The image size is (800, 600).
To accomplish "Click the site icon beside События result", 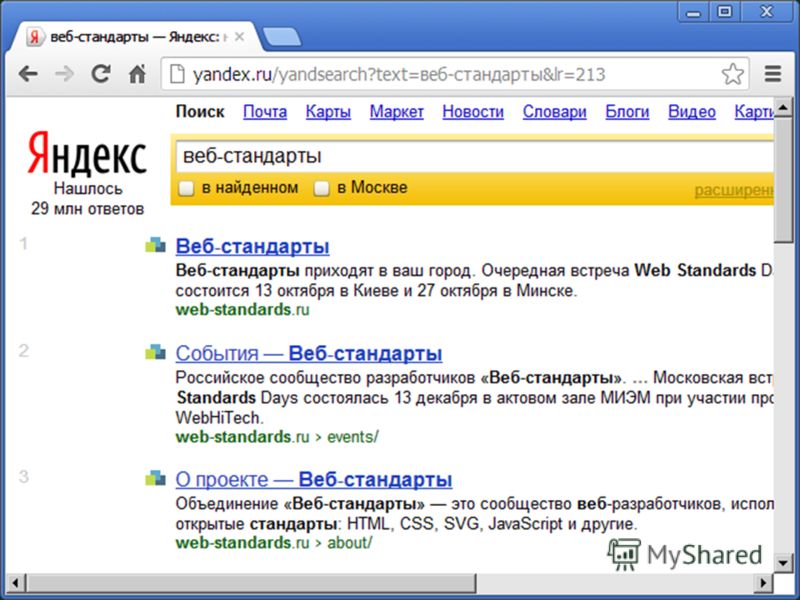I will point(156,352).
